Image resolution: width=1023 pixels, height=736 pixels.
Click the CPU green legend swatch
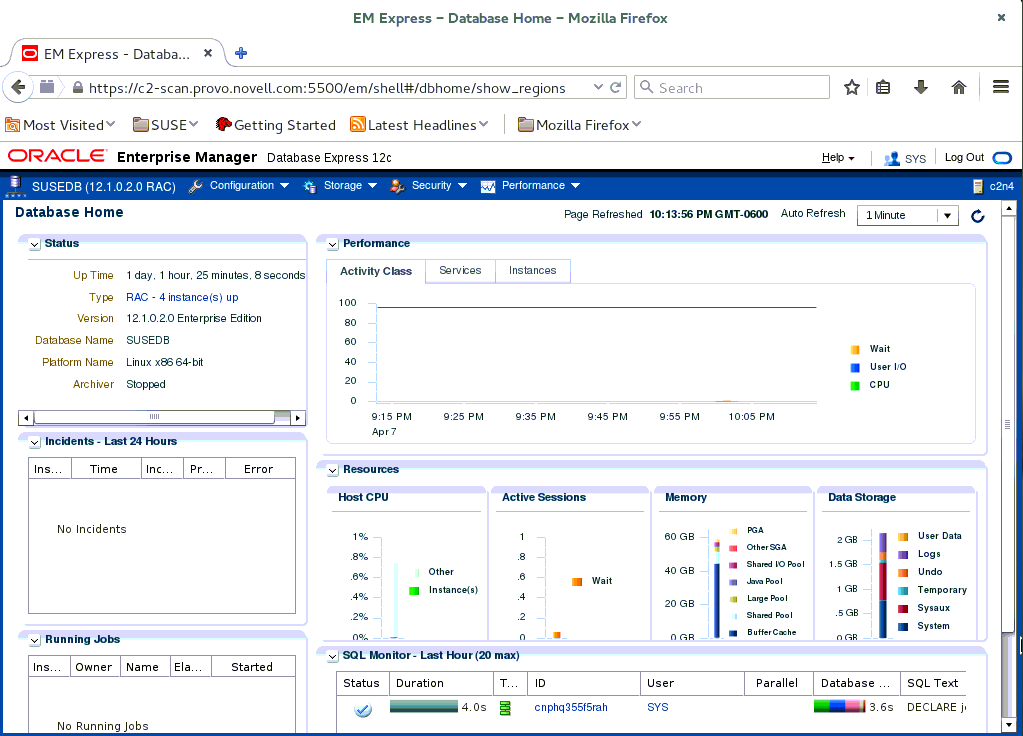pyautogui.click(x=855, y=386)
